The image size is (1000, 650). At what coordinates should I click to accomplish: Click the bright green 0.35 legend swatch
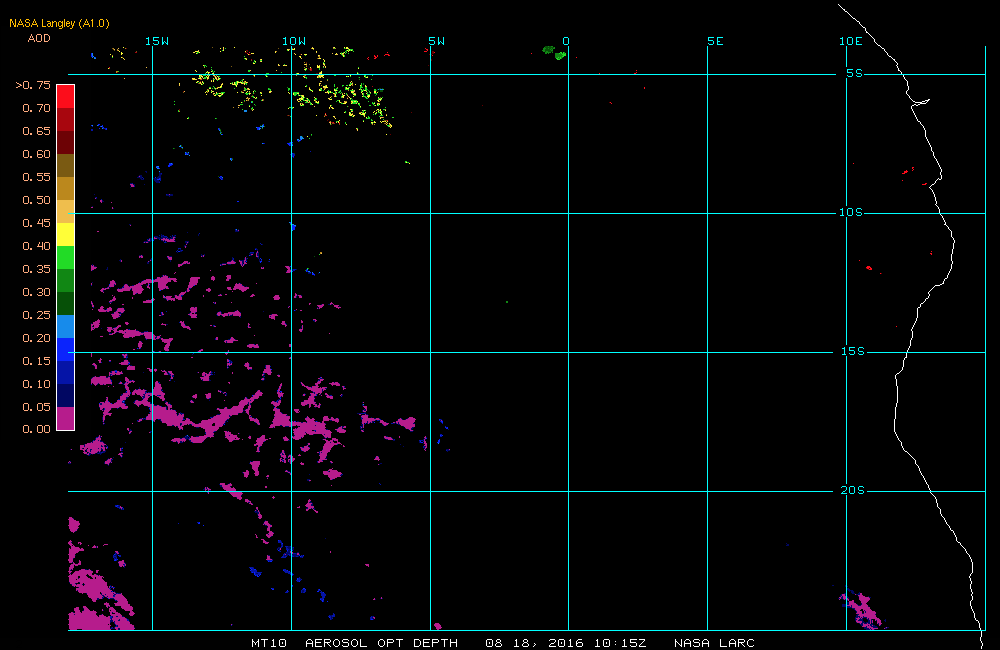(x=66, y=257)
